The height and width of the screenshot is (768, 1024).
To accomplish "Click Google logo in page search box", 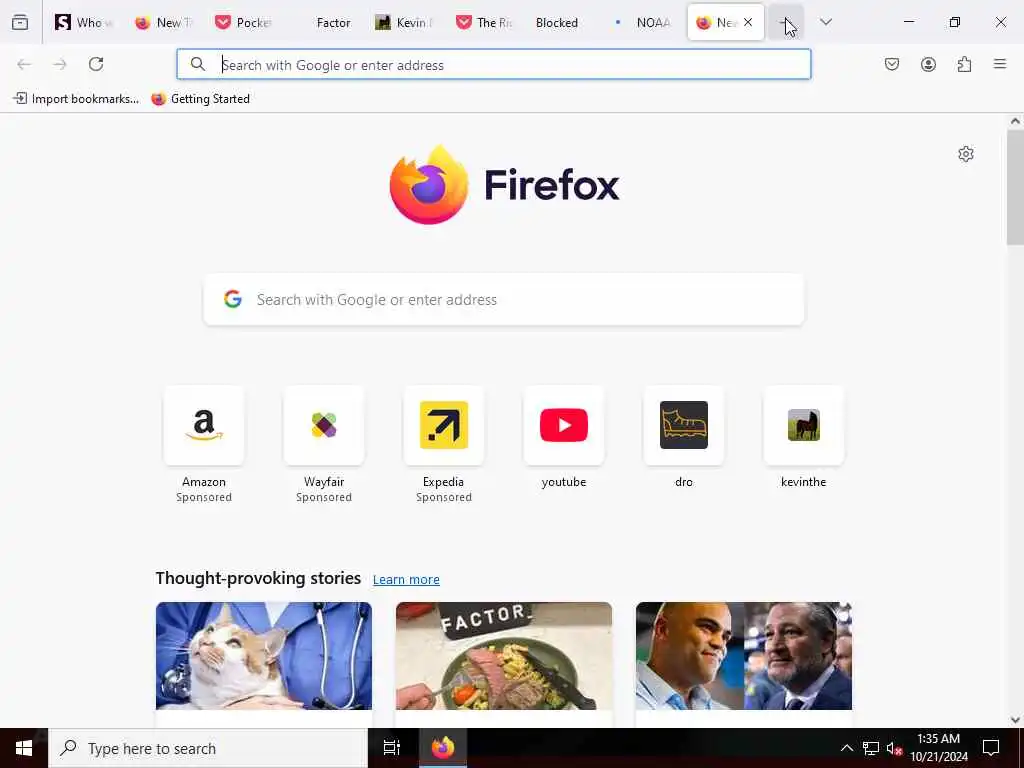I will point(233,299).
